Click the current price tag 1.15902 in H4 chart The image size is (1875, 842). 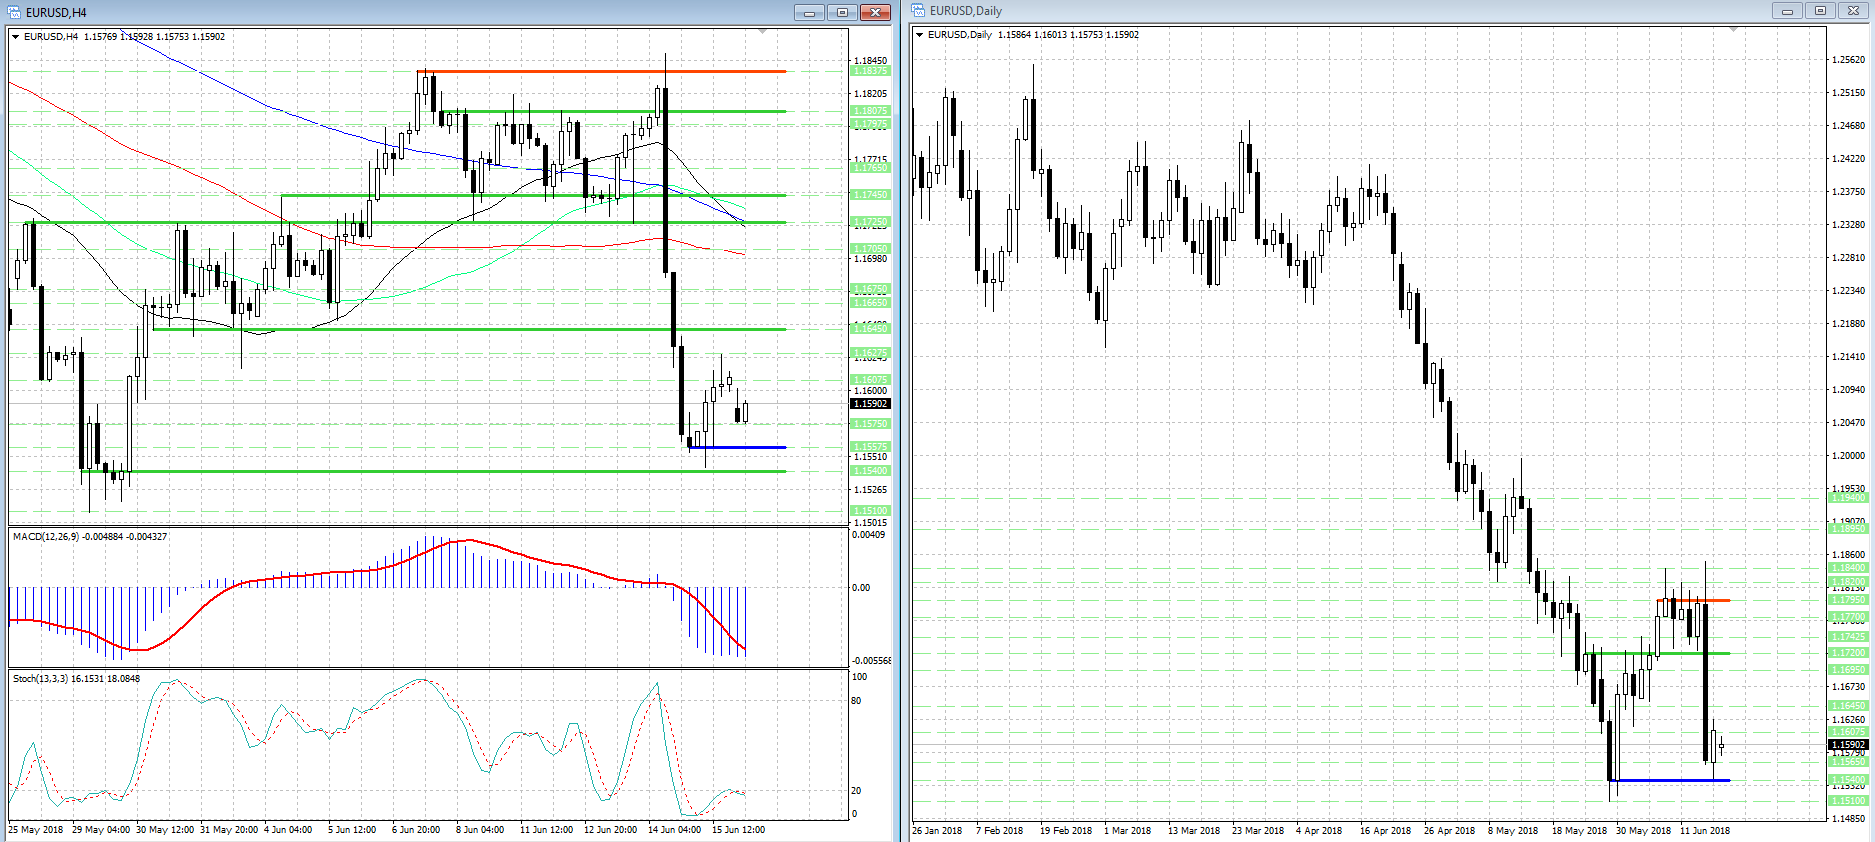870,404
